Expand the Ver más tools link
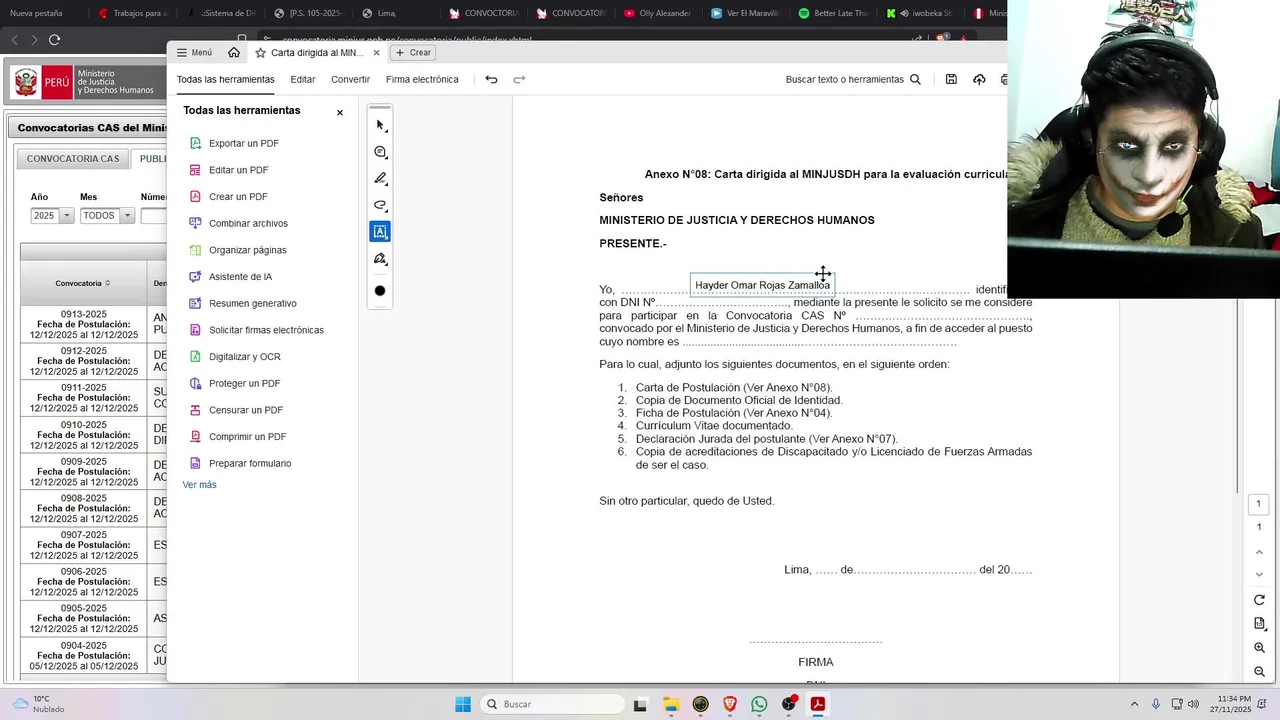The height and width of the screenshot is (720, 1280). 199,485
